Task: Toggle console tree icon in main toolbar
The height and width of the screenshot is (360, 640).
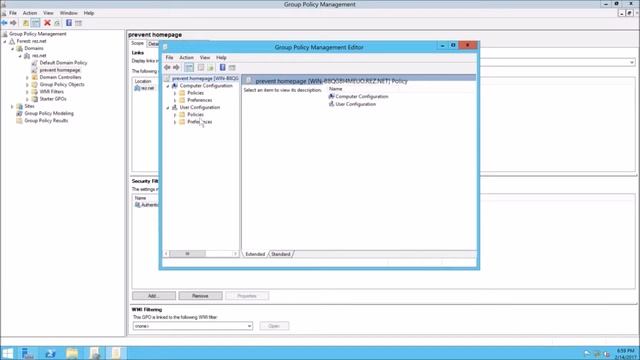Action: click(36, 23)
